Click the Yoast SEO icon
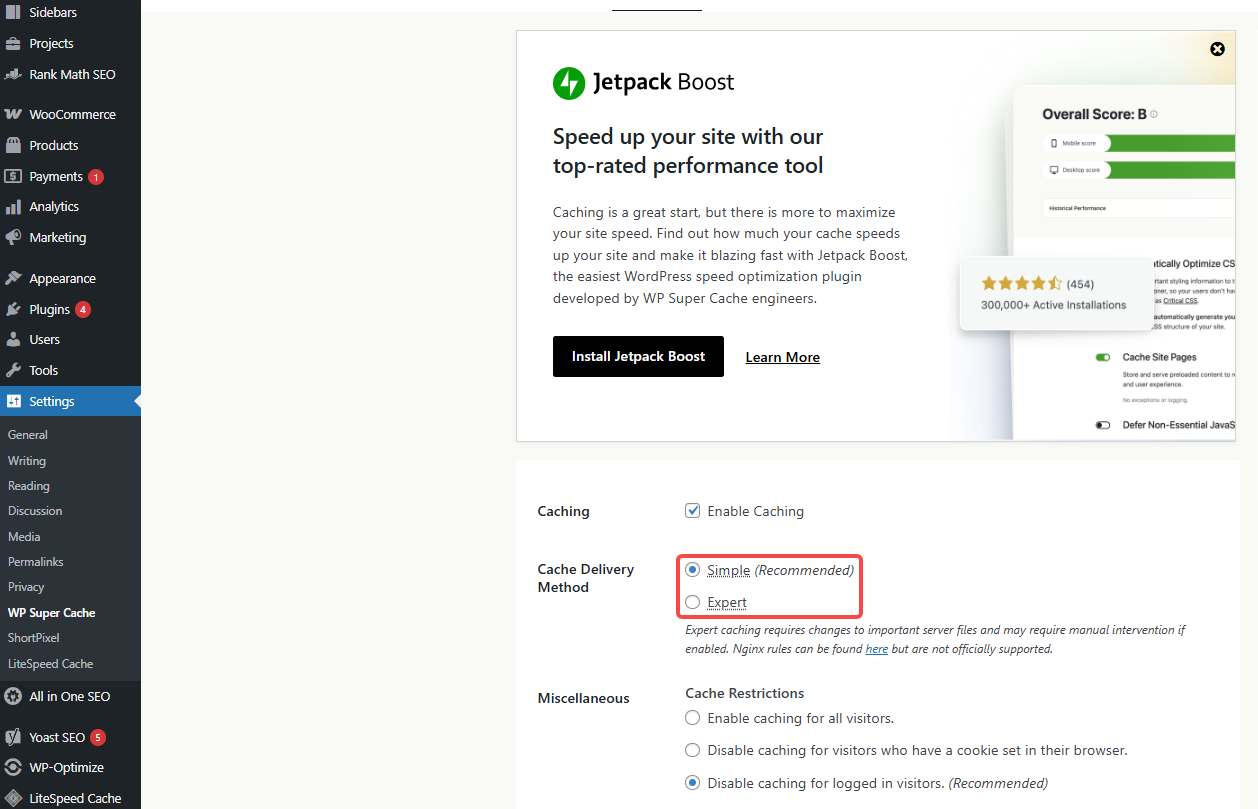Image resolution: width=1258 pixels, height=809 pixels. coord(13,737)
